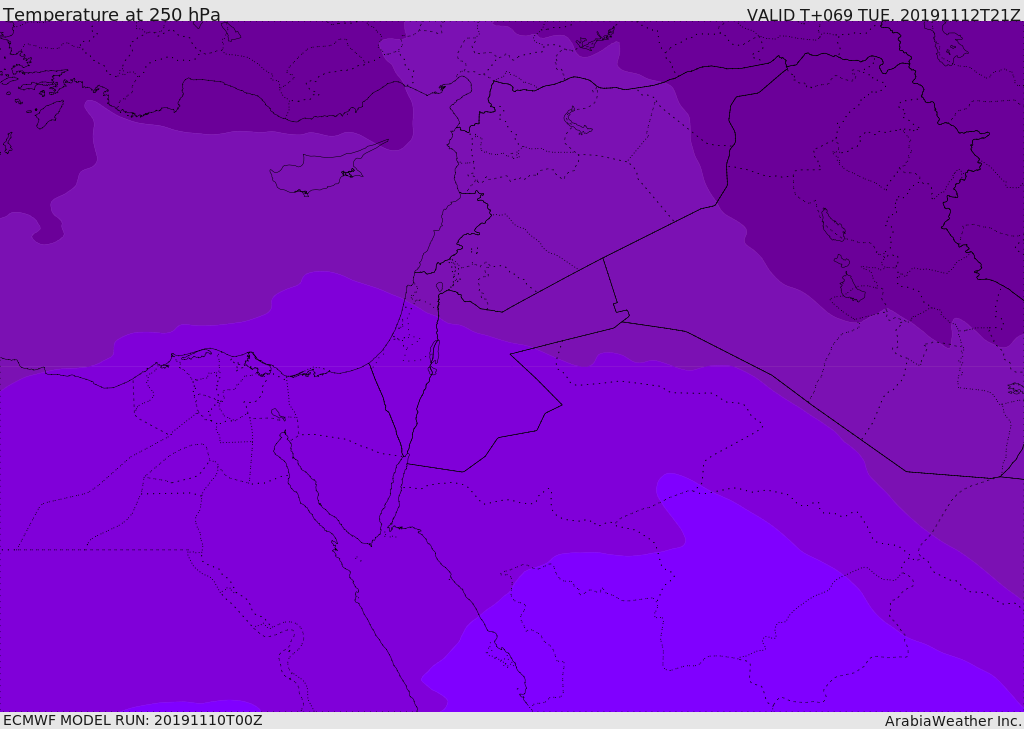1024x729 pixels.
Task: Click the island of Cyprus
Action: [x=315, y=174]
